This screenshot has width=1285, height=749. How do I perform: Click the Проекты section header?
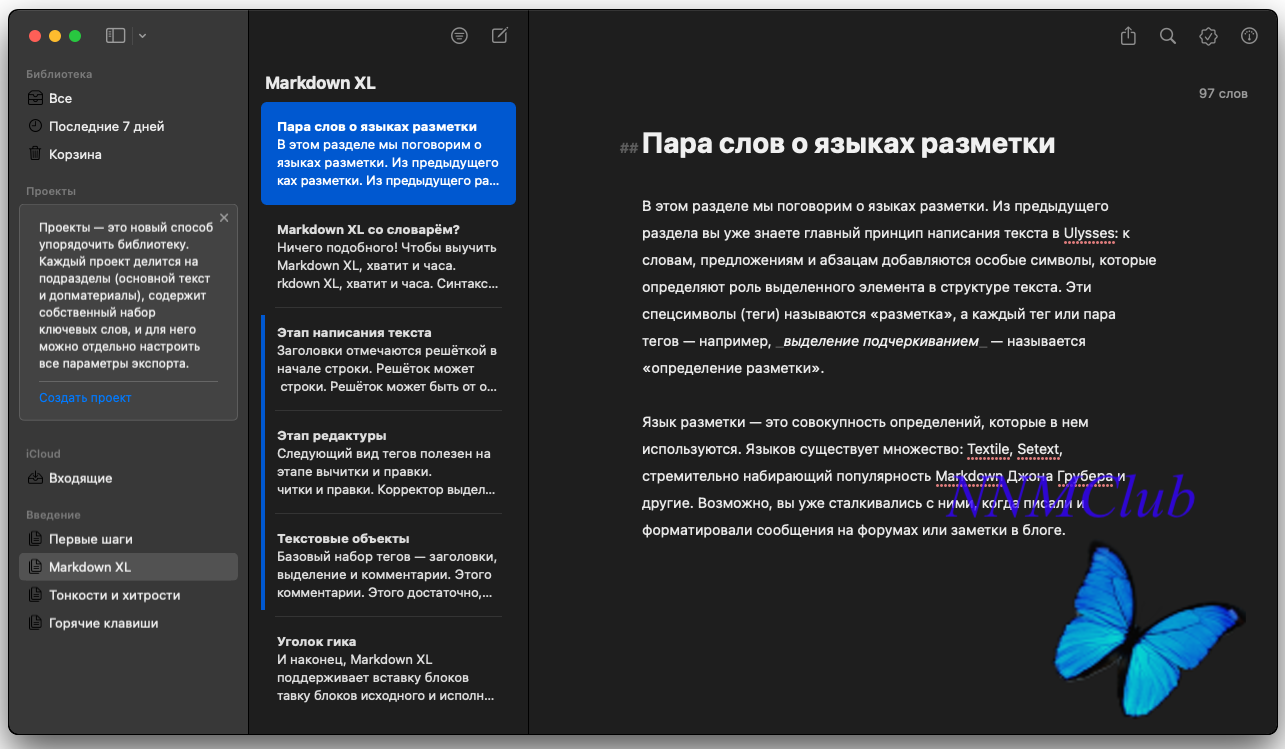[51, 191]
